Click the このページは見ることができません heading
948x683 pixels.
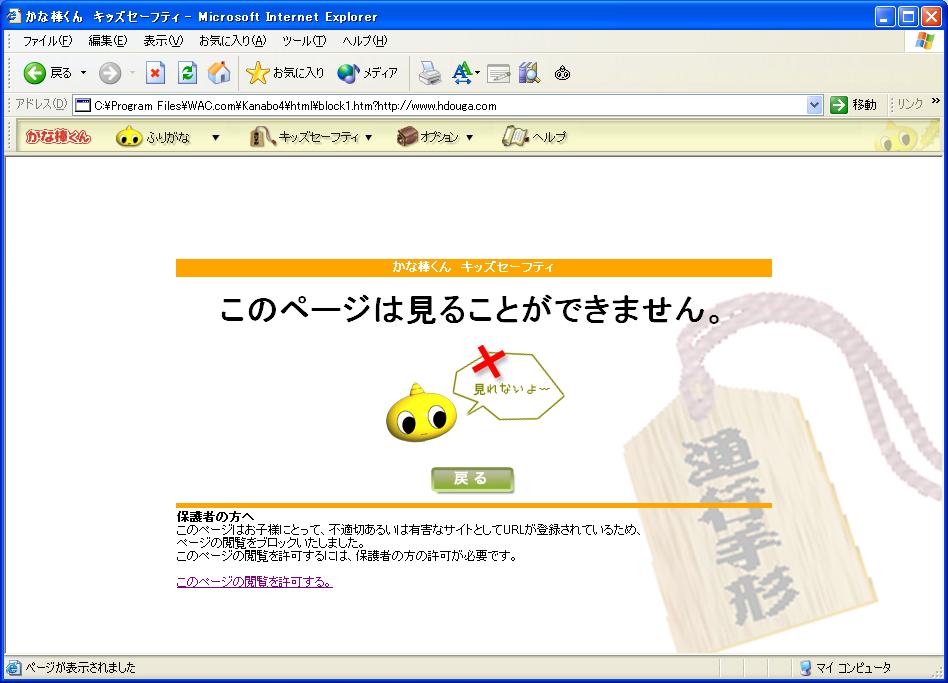472,309
